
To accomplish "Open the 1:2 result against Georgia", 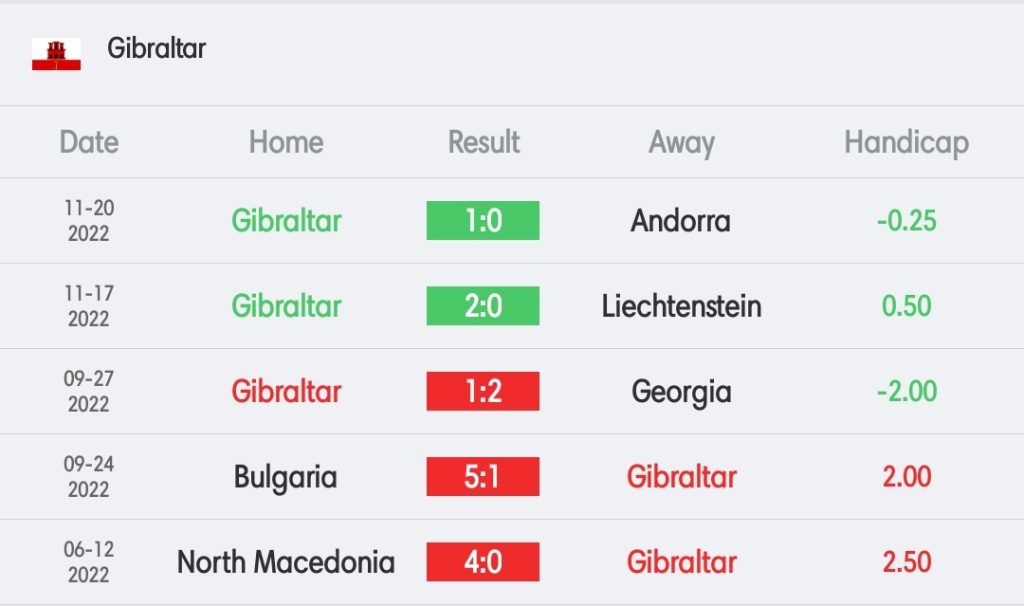I will coord(483,391).
